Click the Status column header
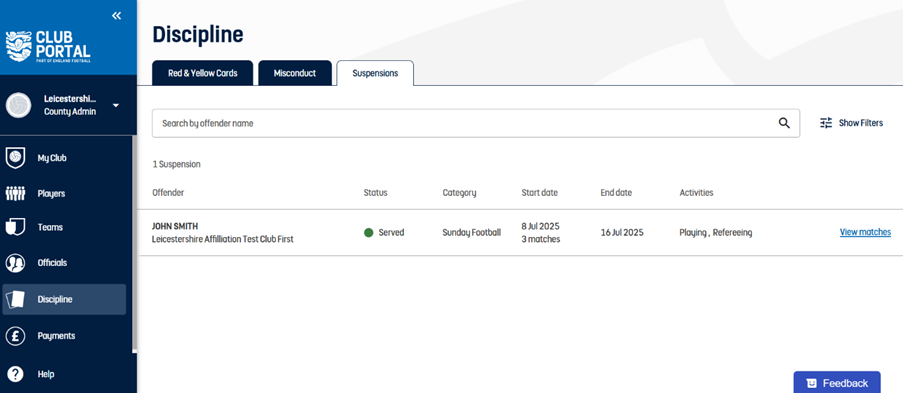 (x=375, y=192)
